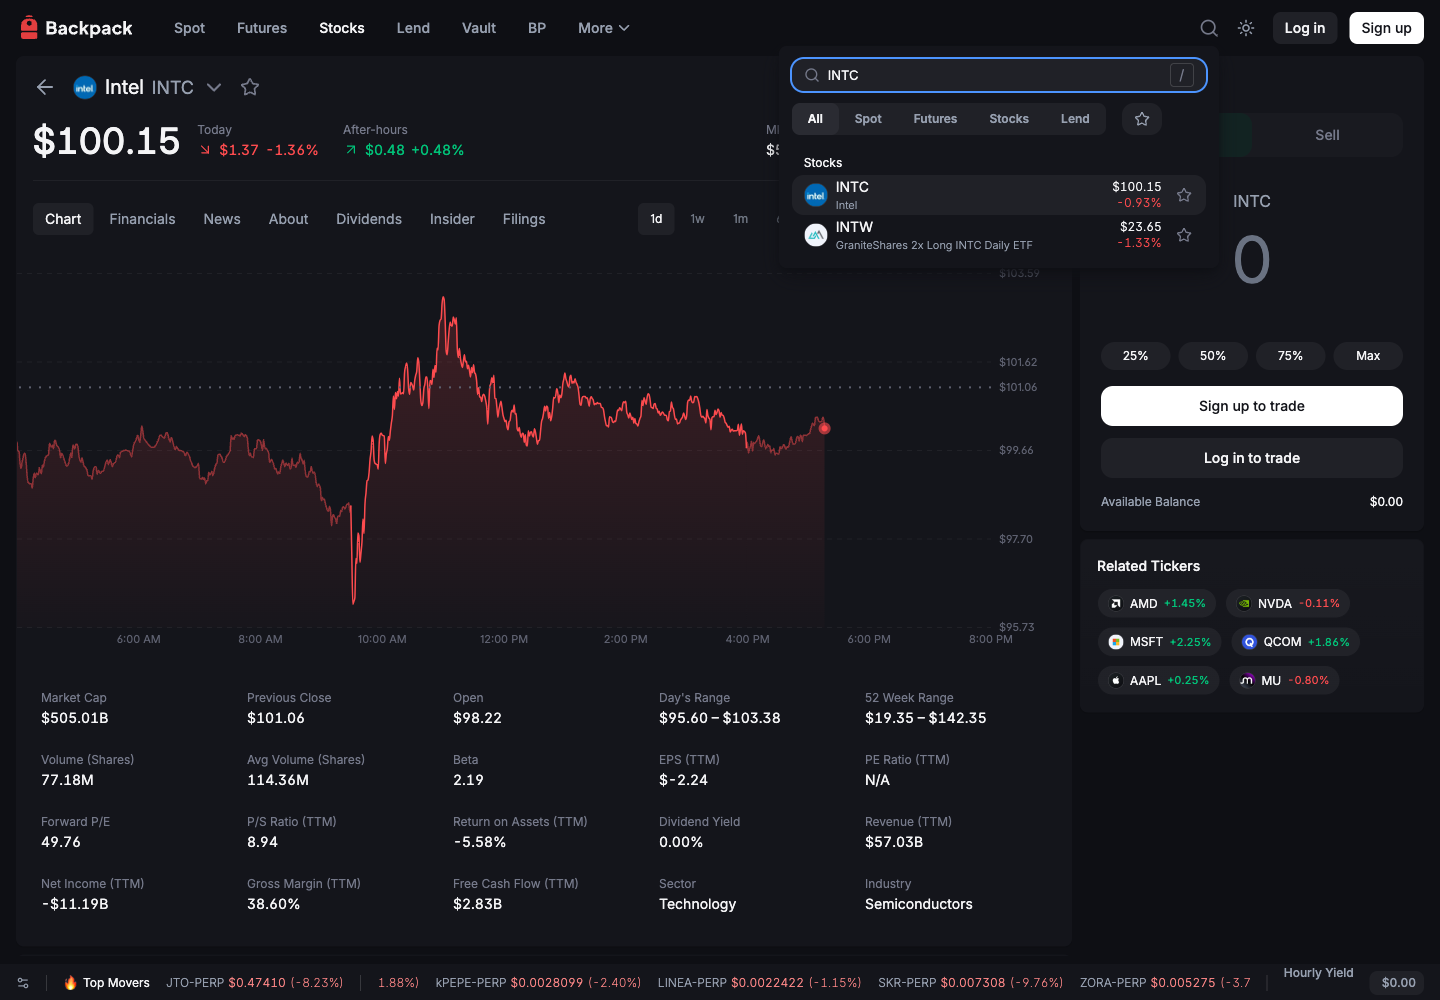Filter search results by Stocks
Viewport: 1440px width, 1000px height.
point(1009,119)
